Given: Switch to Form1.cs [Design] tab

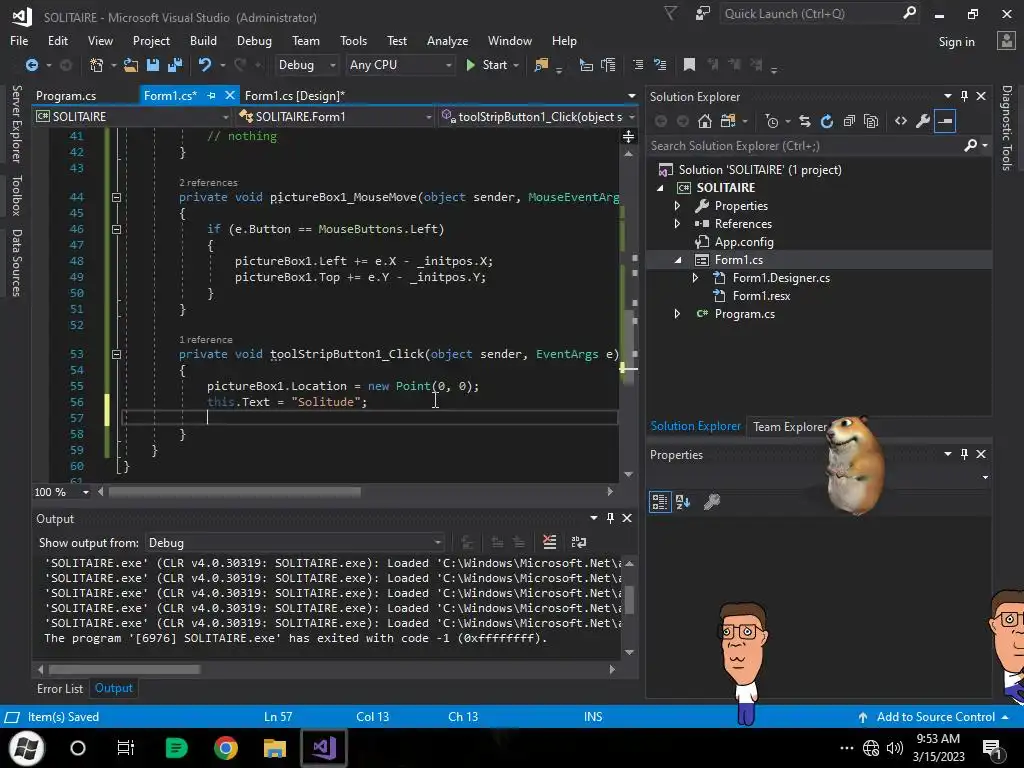Looking at the screenshot, I should [295, 95].
